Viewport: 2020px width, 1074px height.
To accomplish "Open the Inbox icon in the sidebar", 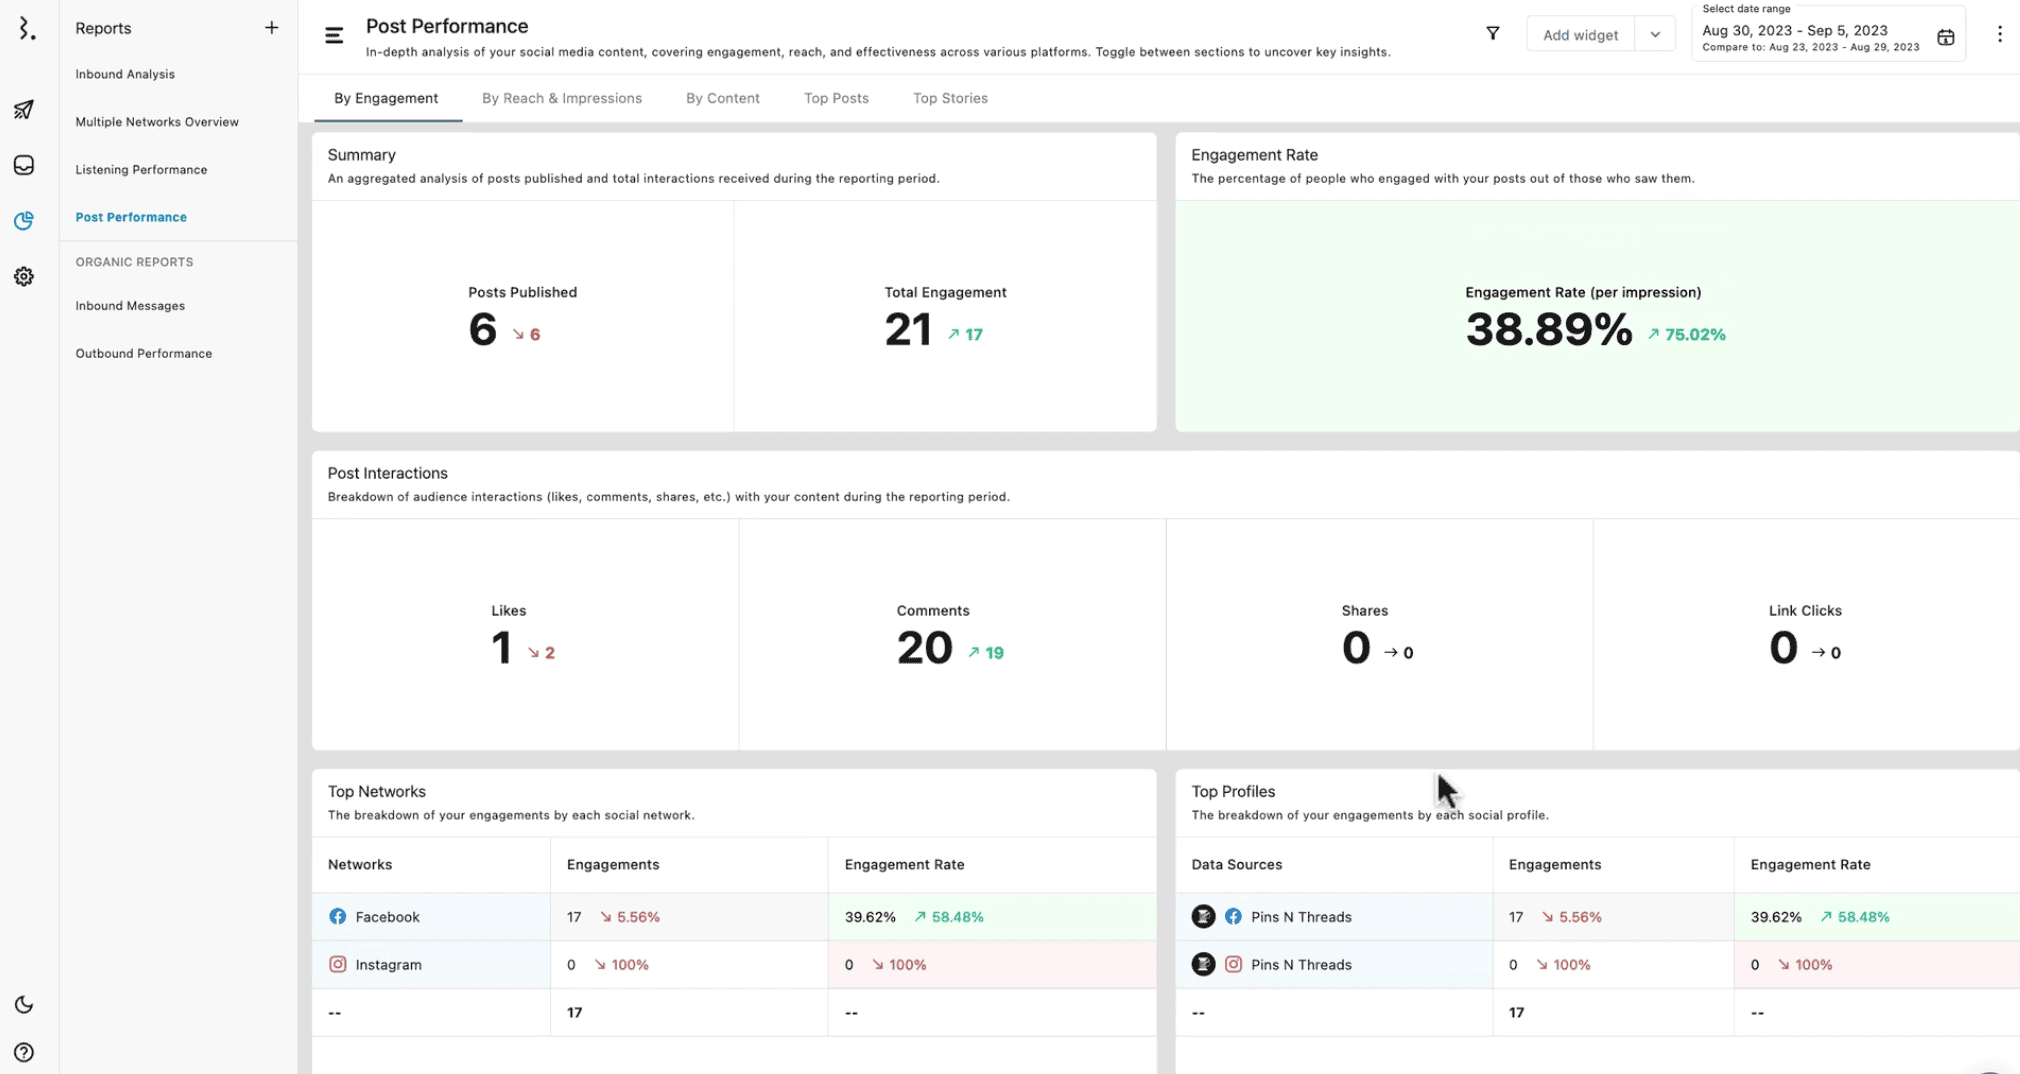I will (x=24, y=165).
